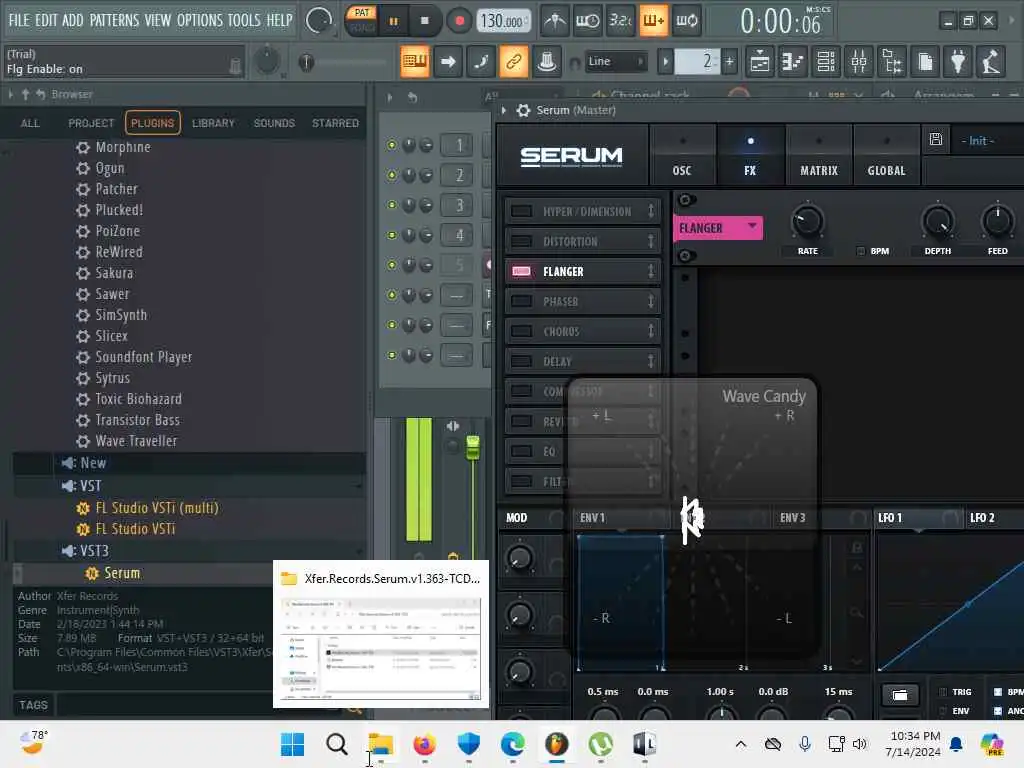
Task: Open Serum GLOBAL tab
Action: point(886,156)
